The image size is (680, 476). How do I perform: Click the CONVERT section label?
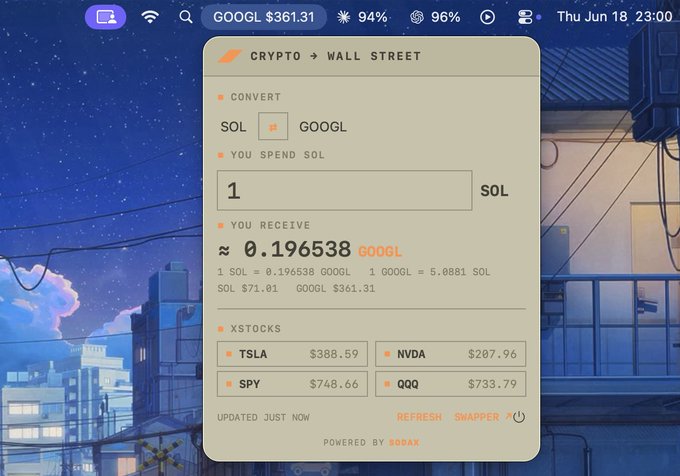click(x=255, y=97)
